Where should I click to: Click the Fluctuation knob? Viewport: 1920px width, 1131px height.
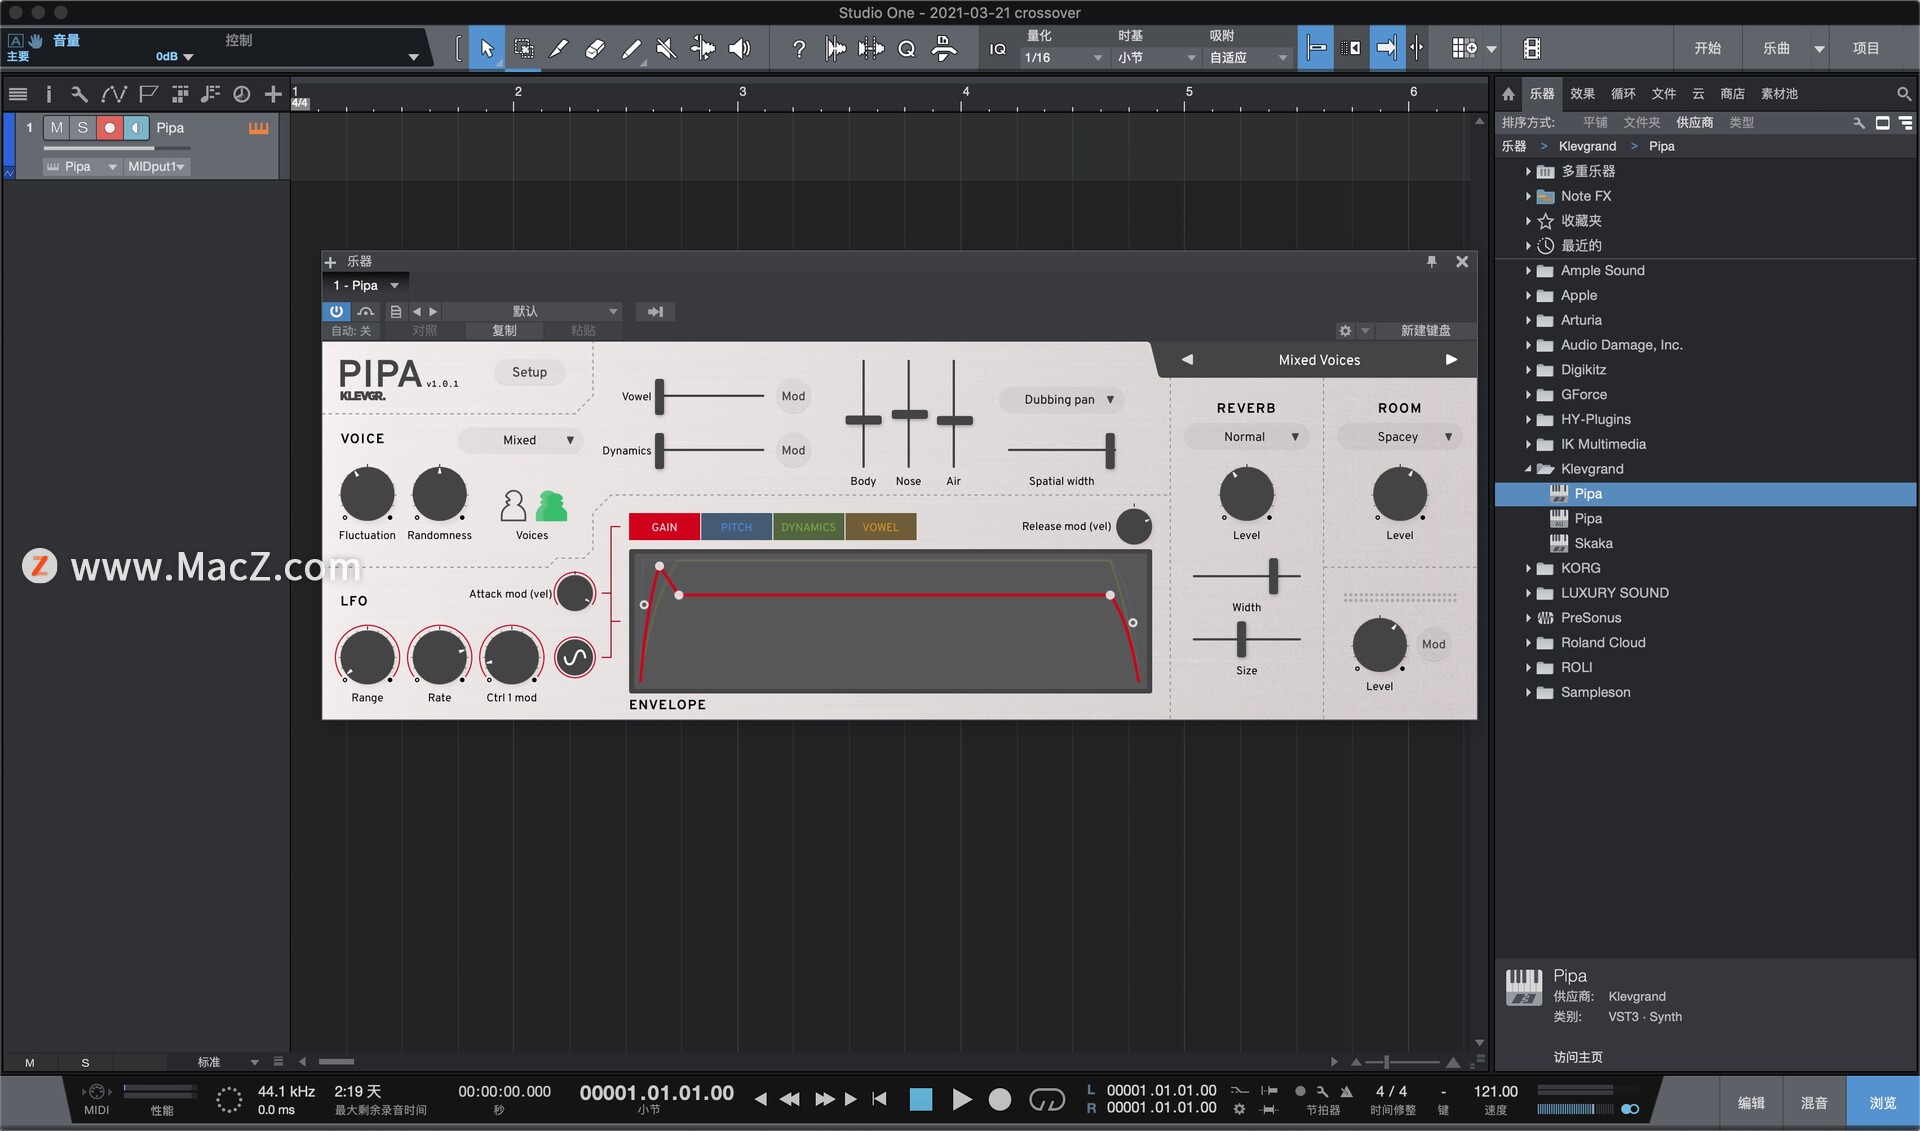pos(367,494)
